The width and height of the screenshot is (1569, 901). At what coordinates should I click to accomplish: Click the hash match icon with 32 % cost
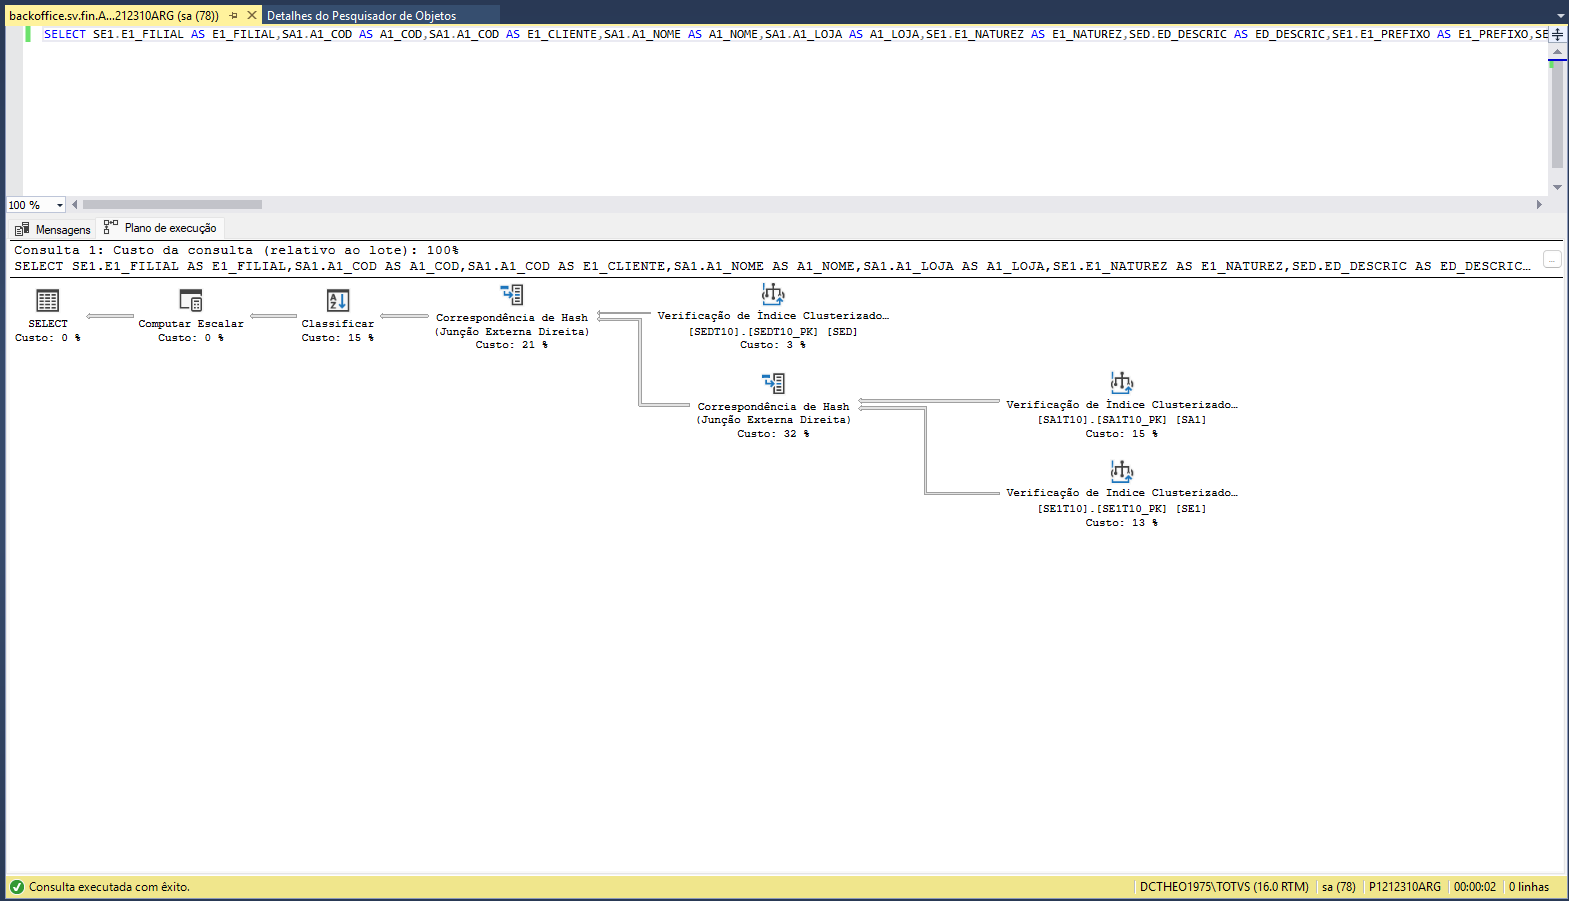click(773, 383)
